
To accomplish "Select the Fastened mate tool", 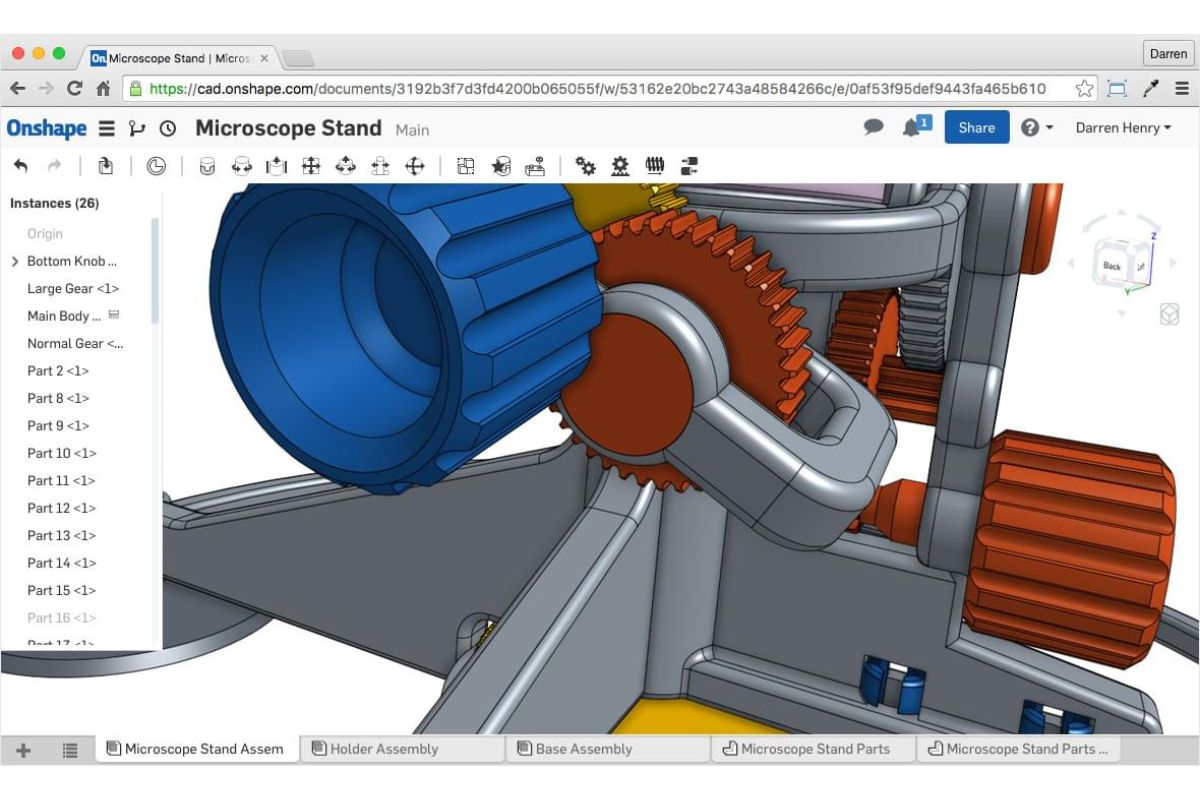I will pyautogui.click(x=207, y=166).
